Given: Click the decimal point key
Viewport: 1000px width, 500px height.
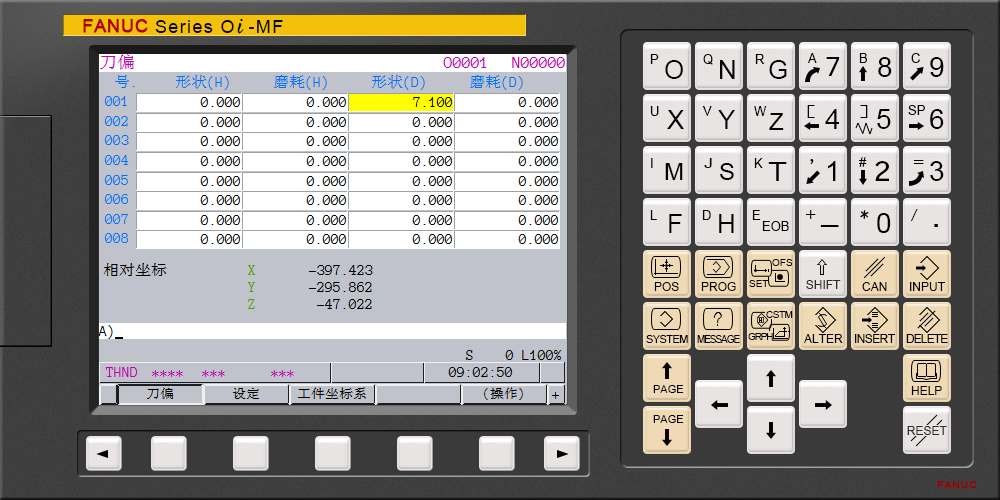Looking at the screenshot, I should tap(927, 222).
